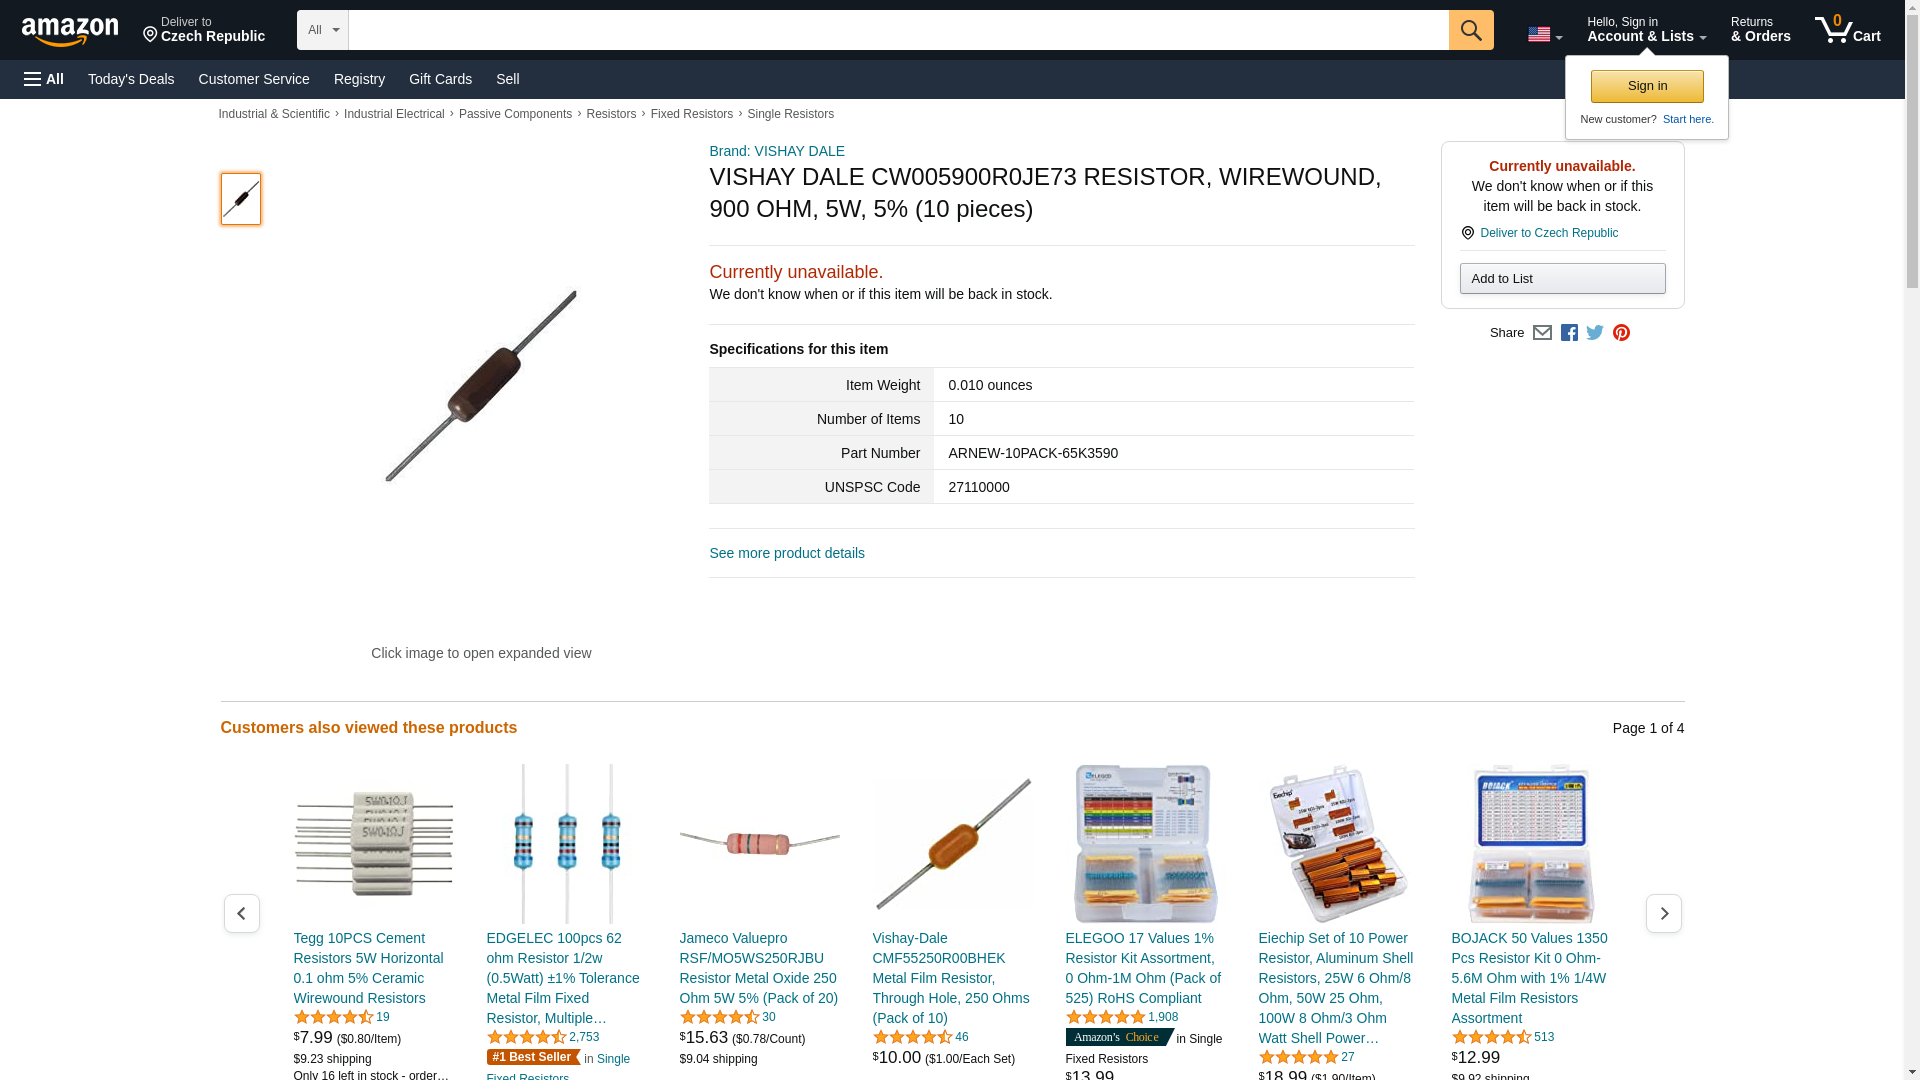Share product on Facebook icon
Image resolution: width=1920 pixels, height=1080 pixels.
(1569, 333)
